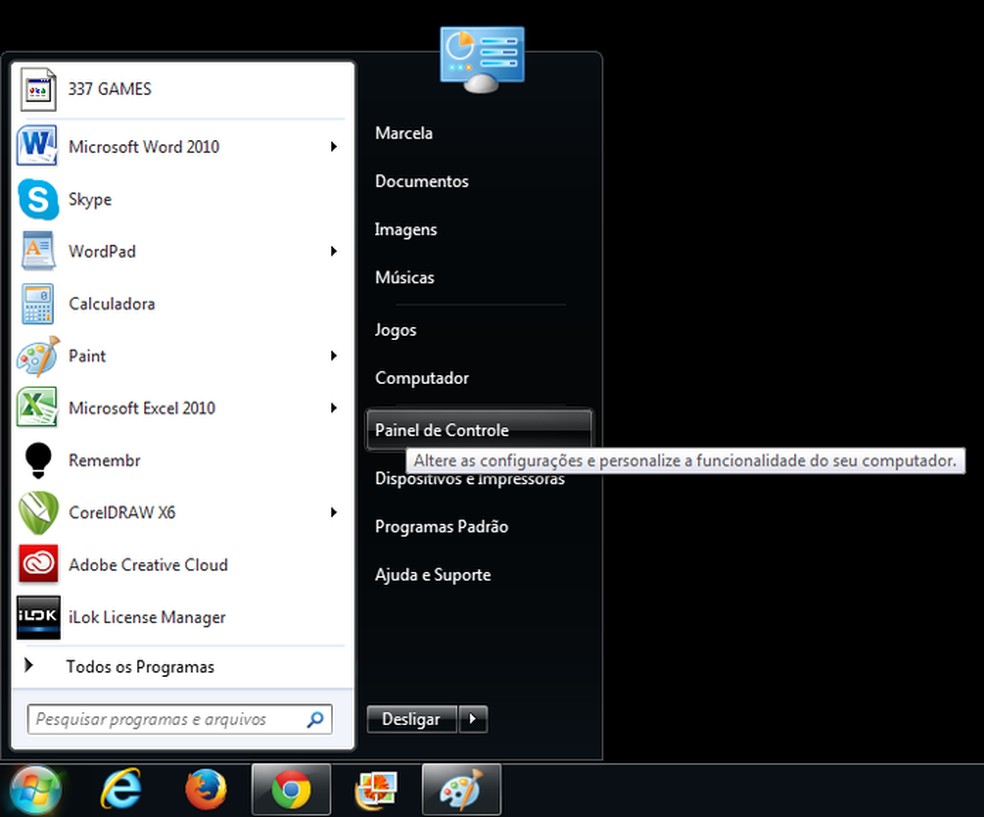Expand WordPad jump list arrow
Viewport: 984px width, 817px height.
click(x=334, y=251)
